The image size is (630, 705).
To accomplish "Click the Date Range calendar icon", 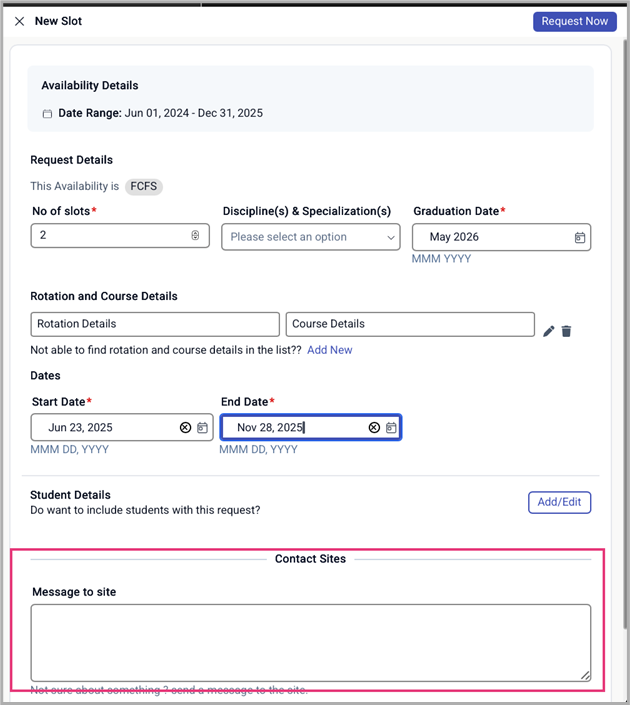I will (47, 114).
